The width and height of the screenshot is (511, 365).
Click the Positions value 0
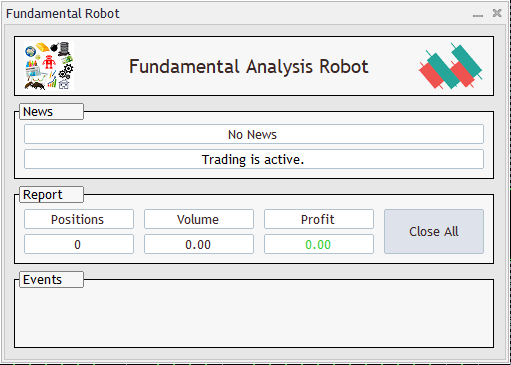pos(79,244)
